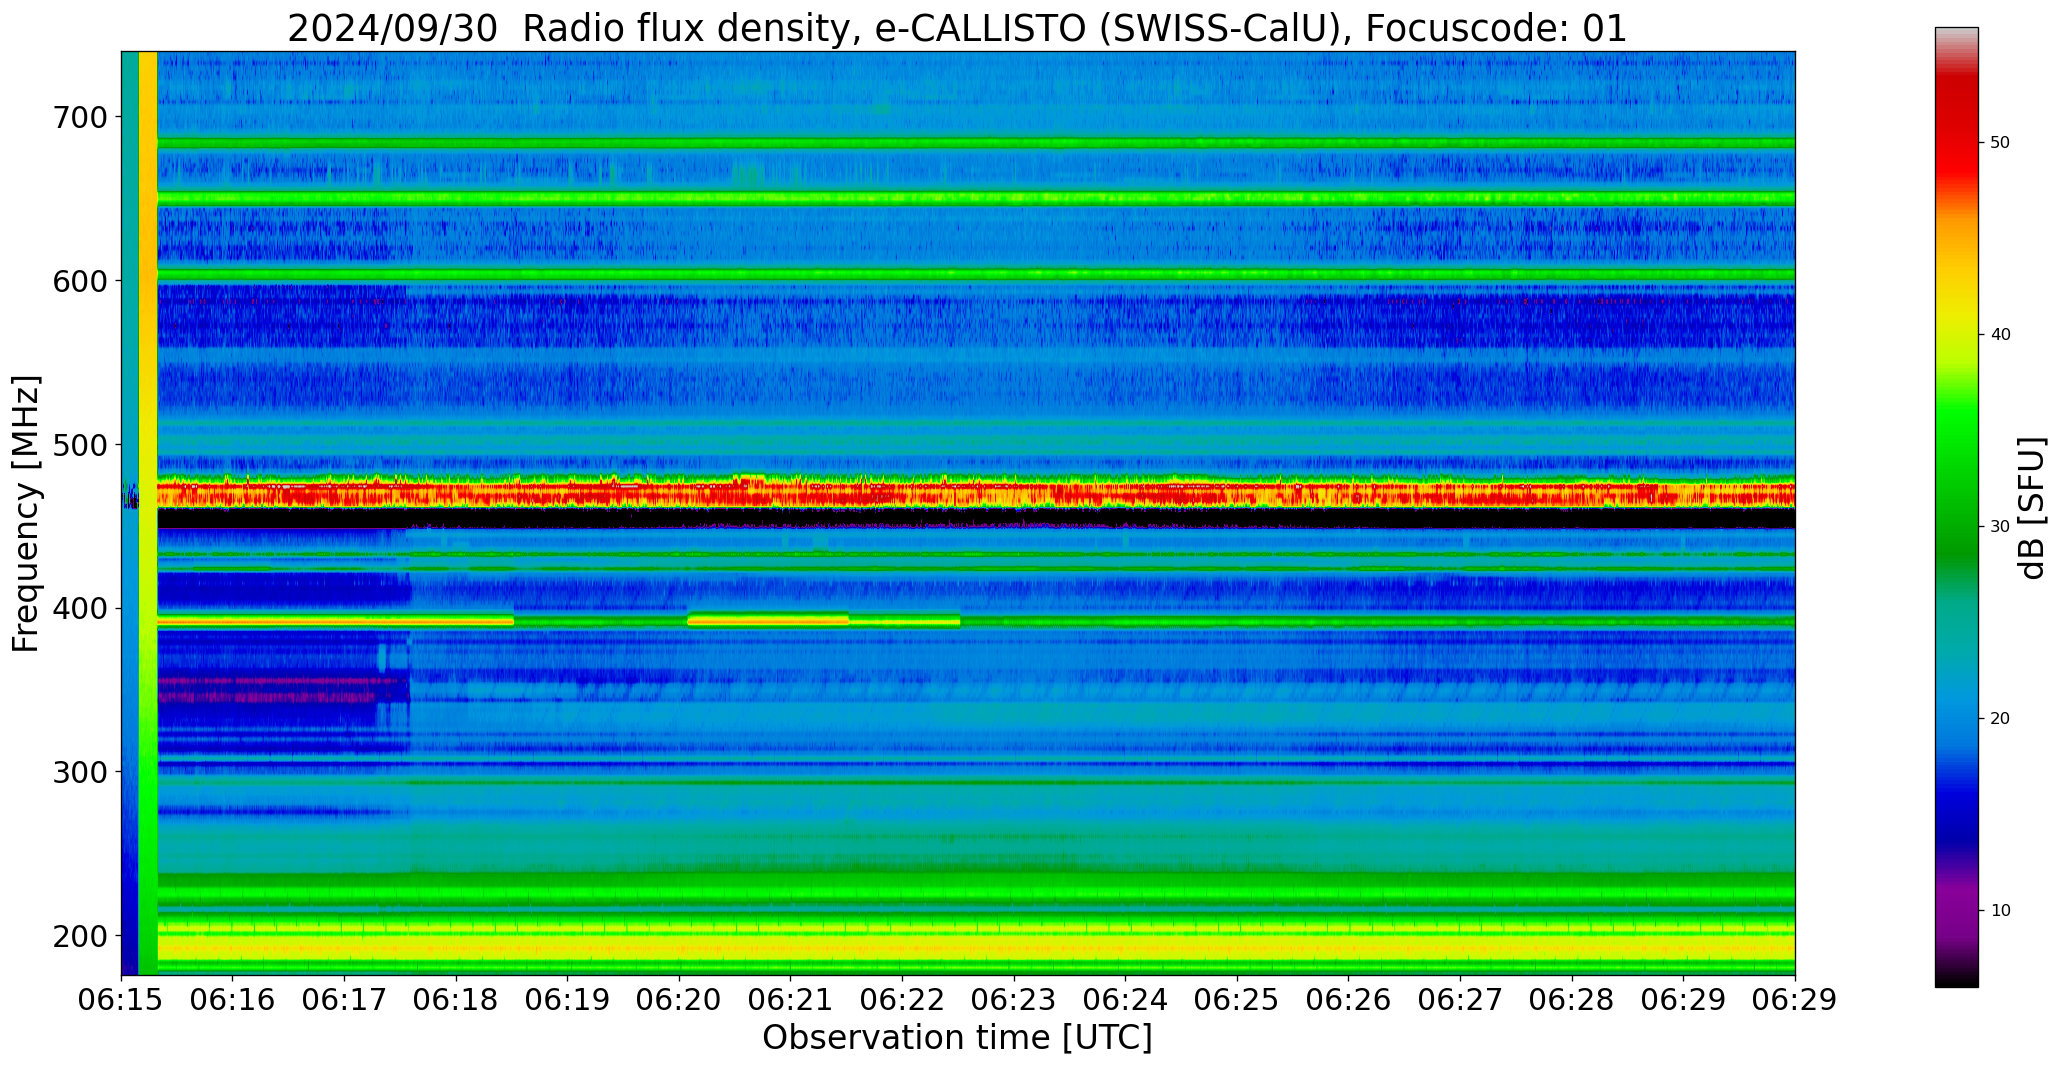Click the 600 frequency tick label
This screenshot has height=1067, width=2062.
79,281
